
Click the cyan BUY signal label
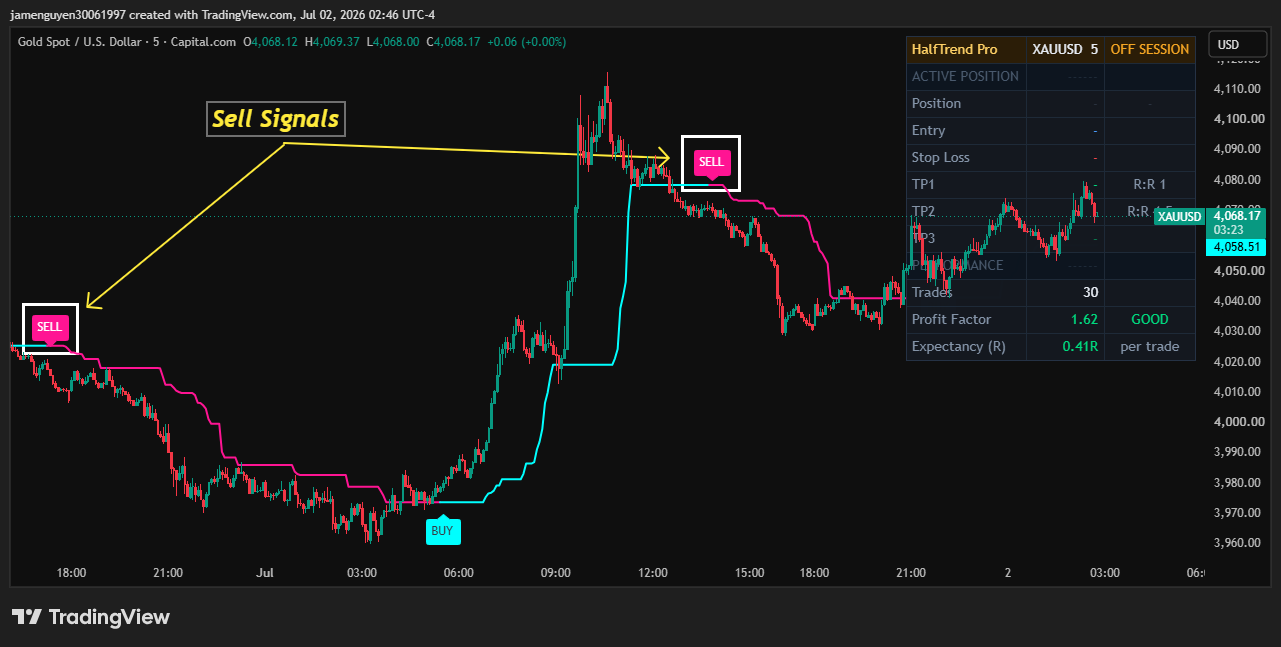(442, 530)
